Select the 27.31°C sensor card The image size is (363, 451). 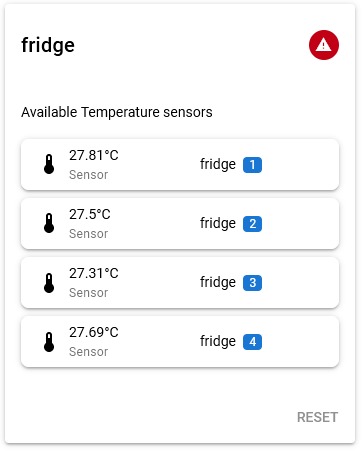(x=180, y=283)
